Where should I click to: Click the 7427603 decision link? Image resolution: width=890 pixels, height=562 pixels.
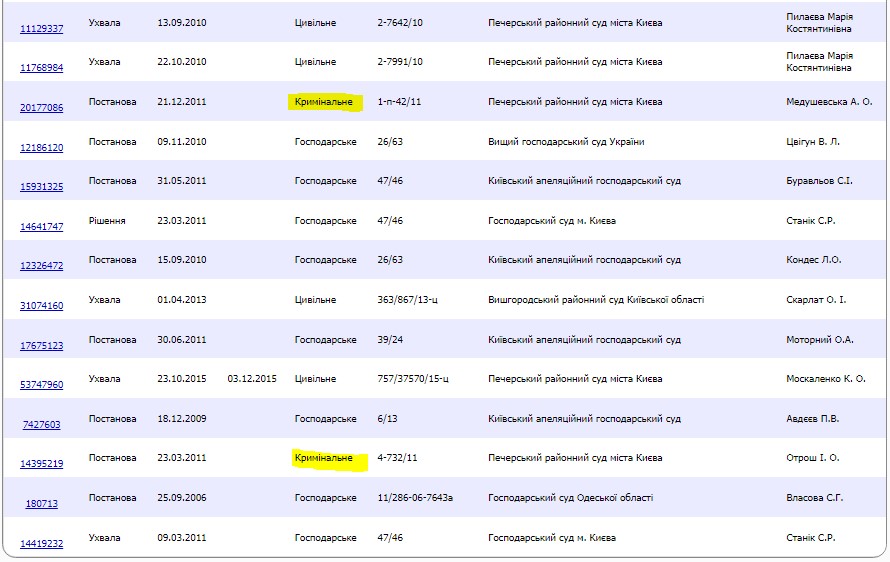coord(41,425)
